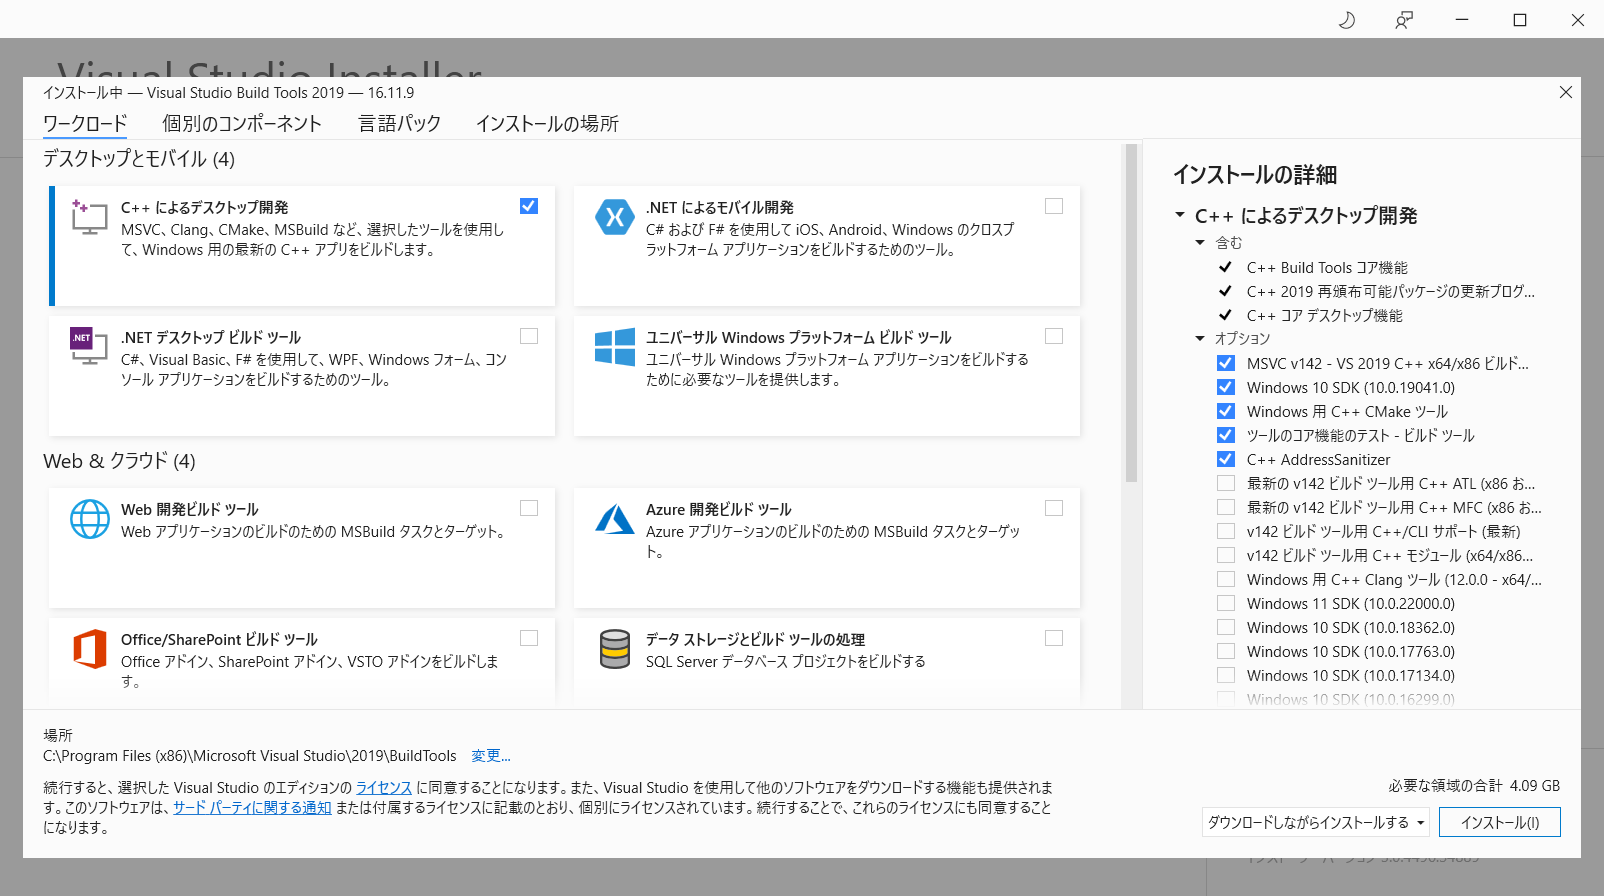Check Windows 10 SDK (10.0.18362.0) option
The height and width of the screenshot is (896, 1604).
tap(1226, 627)
